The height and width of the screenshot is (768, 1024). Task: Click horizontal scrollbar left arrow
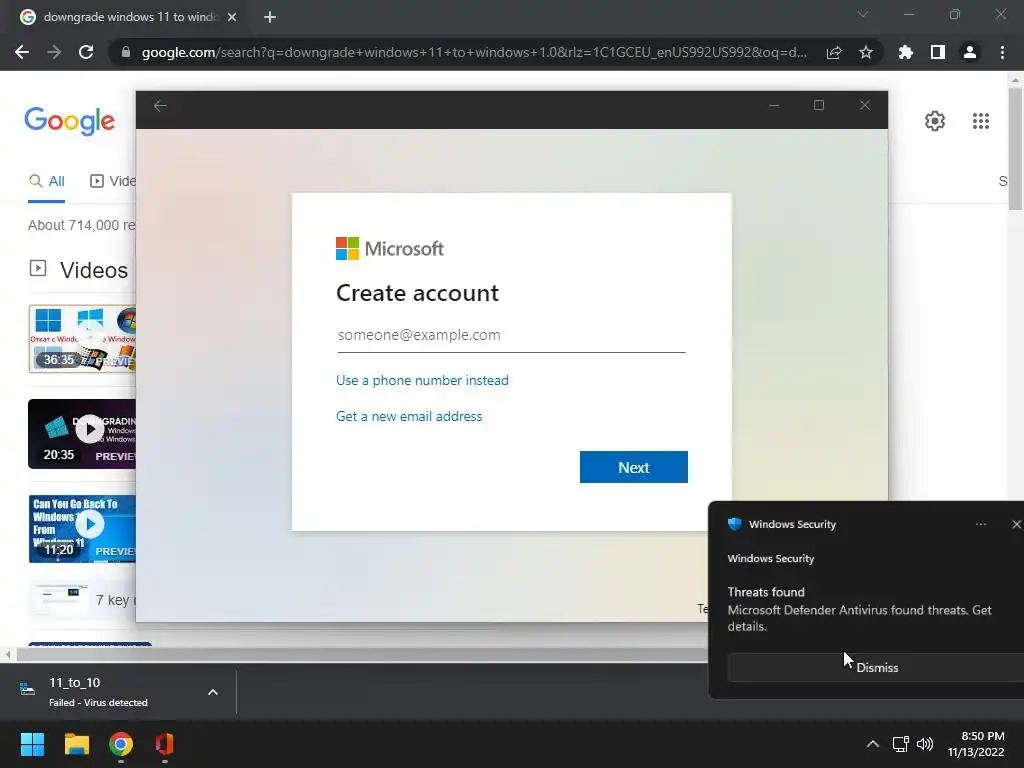8,654
